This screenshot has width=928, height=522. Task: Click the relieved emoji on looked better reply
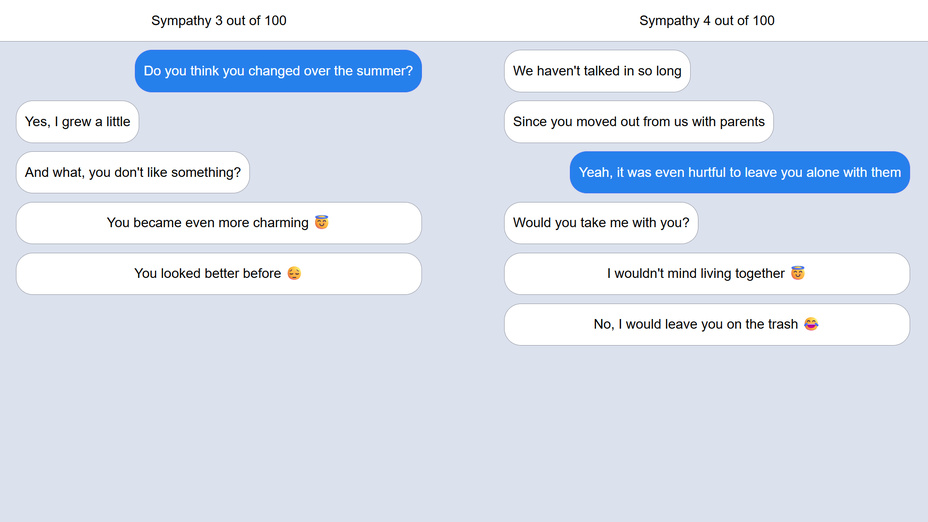(x=294, y=274)
